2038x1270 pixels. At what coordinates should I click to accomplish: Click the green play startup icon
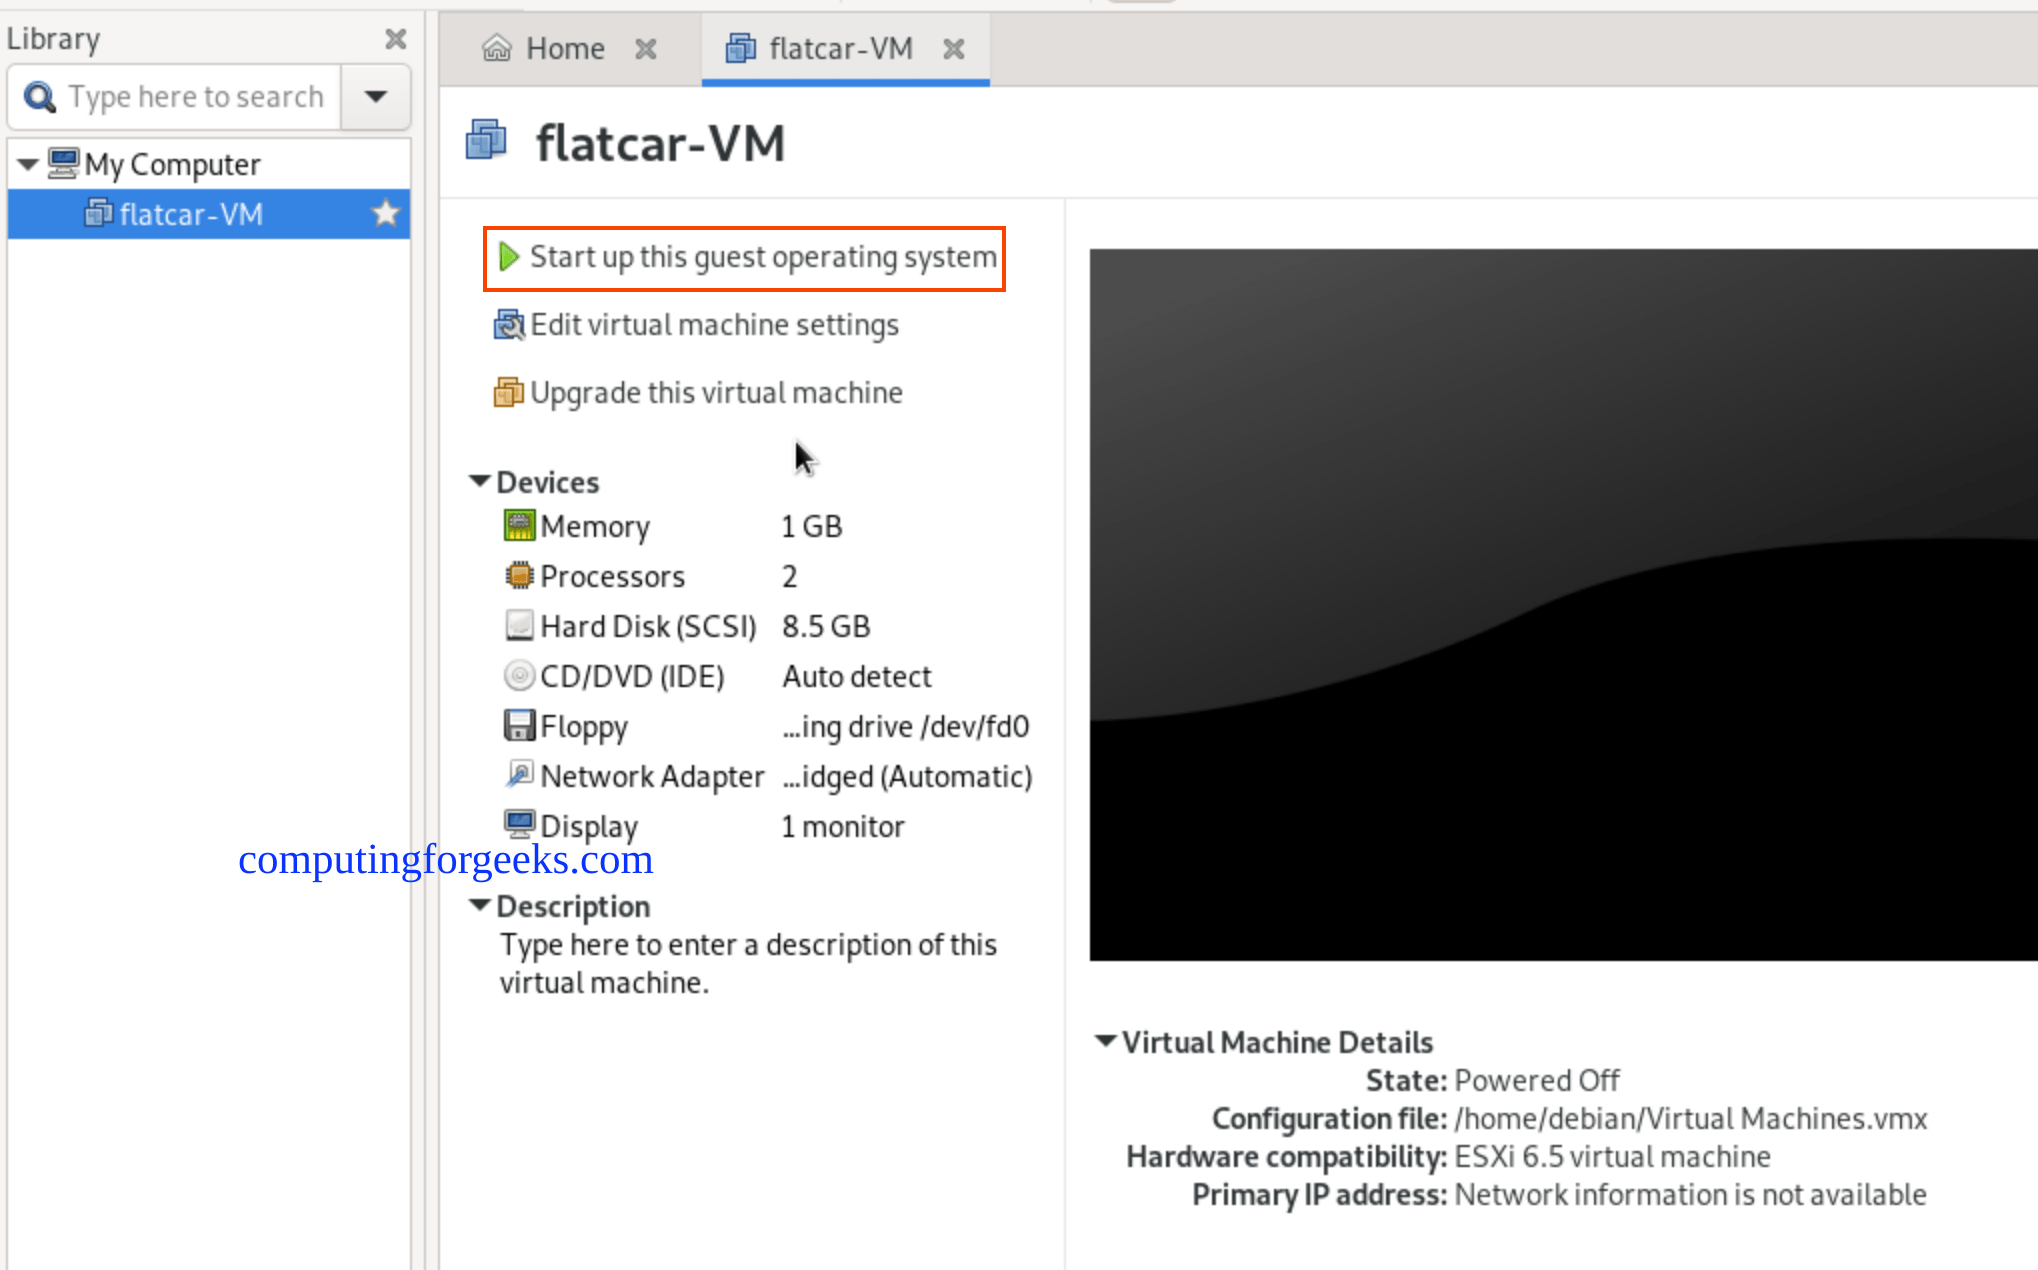(509, 257)
